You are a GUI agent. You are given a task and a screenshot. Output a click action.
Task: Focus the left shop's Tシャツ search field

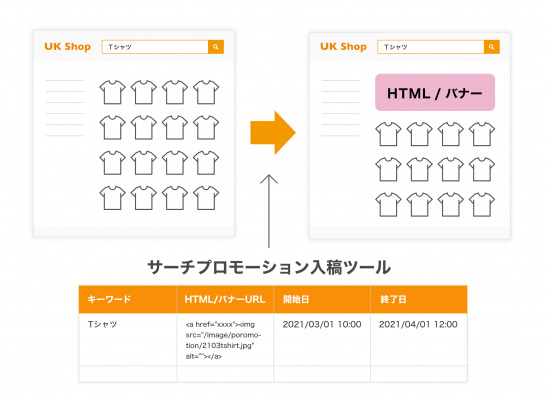(x=155, y=47)
